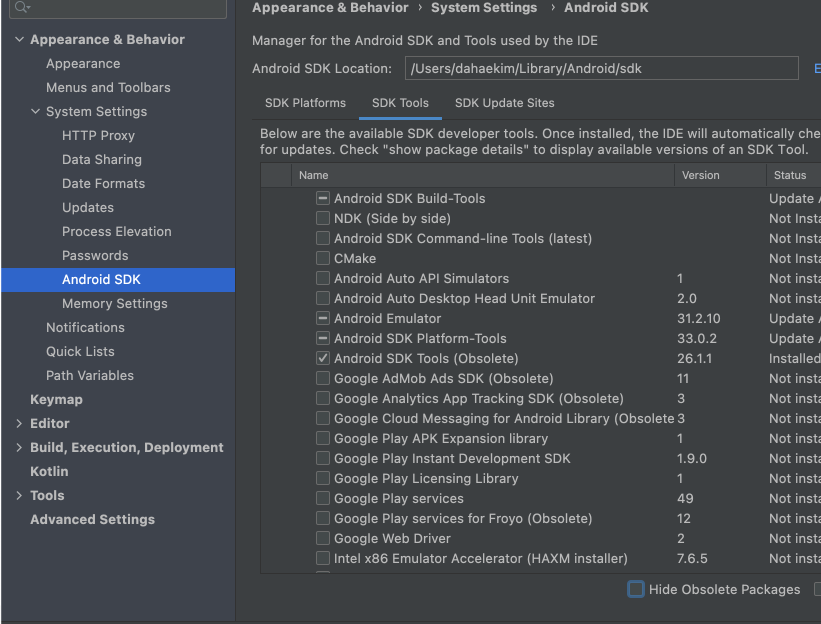
Task: Toggle Android SDK Platform-Tools checkbox
Action: pyautogui.click(x=323, y=338)
